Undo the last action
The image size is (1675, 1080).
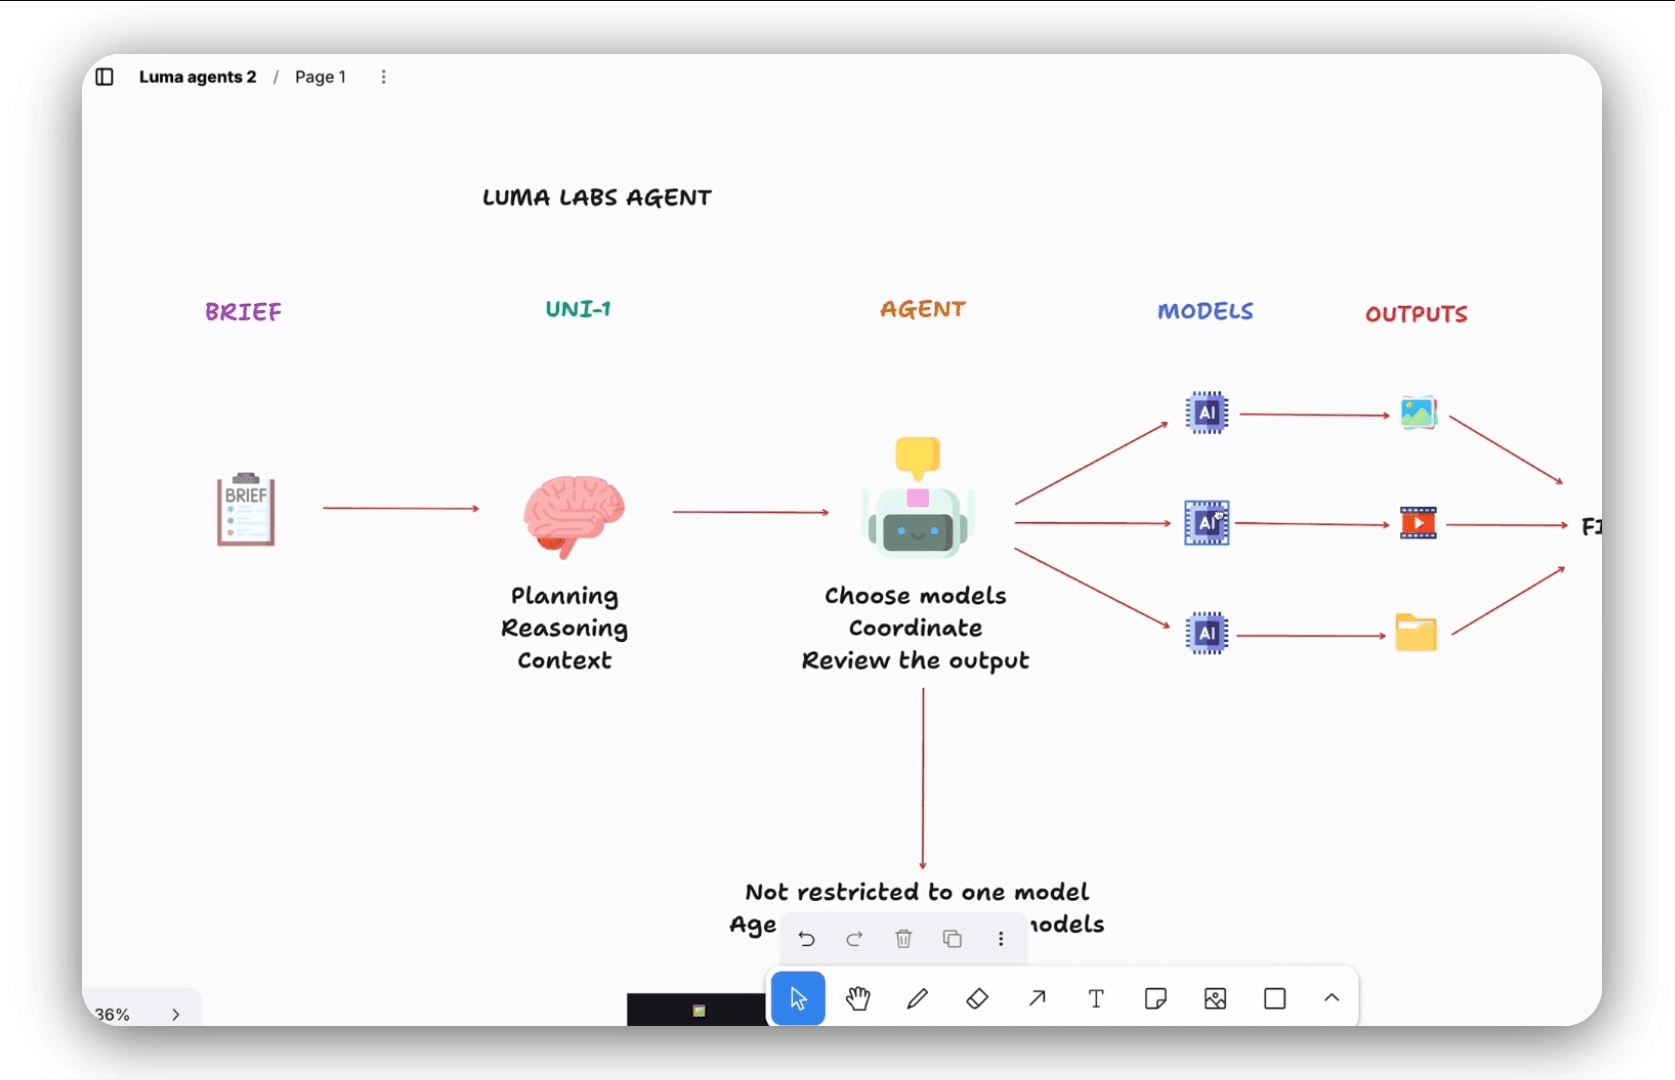pos(807,939)
